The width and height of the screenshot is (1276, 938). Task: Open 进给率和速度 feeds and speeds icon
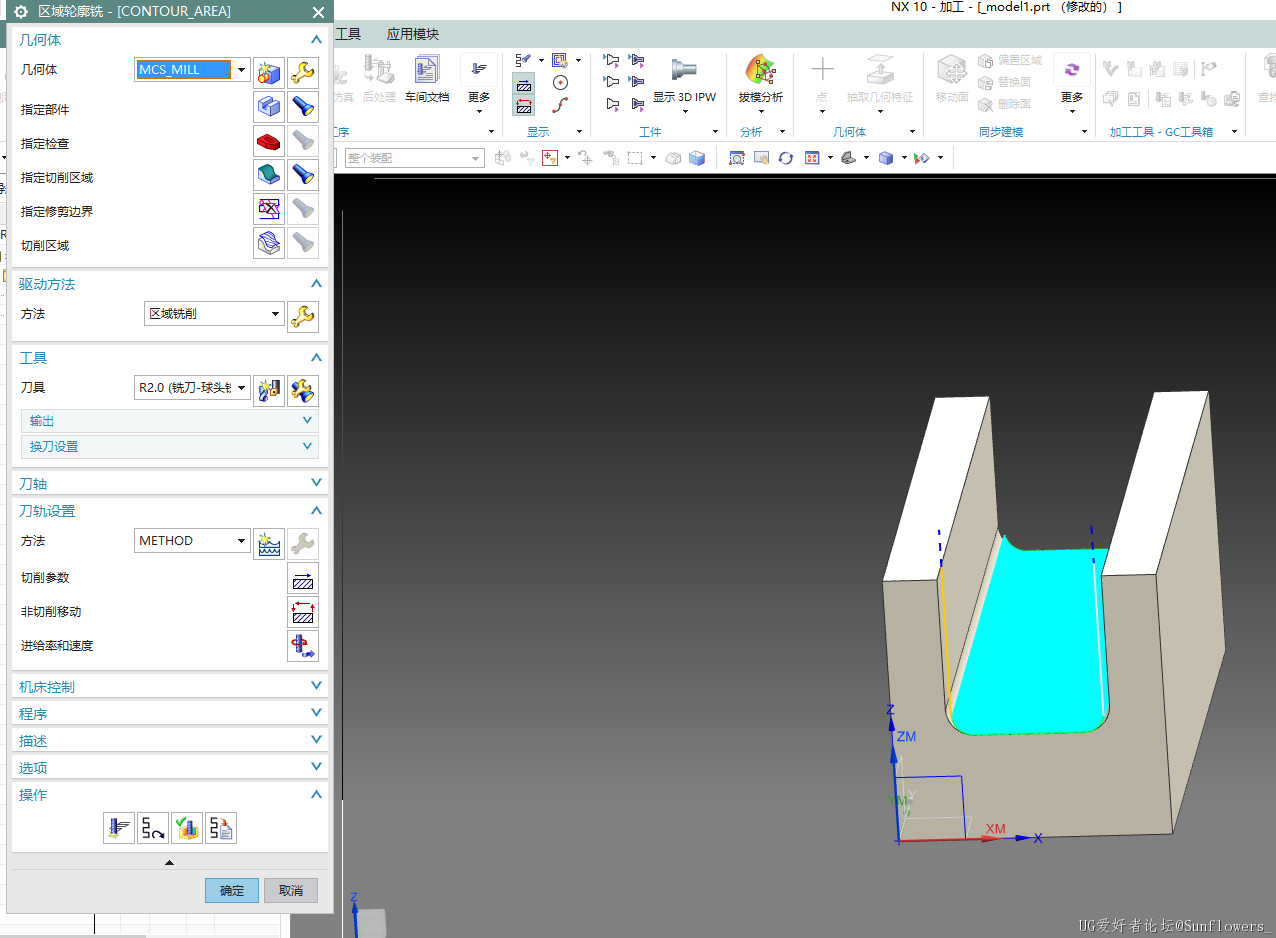pyautogui.click(x=303, y=646)
